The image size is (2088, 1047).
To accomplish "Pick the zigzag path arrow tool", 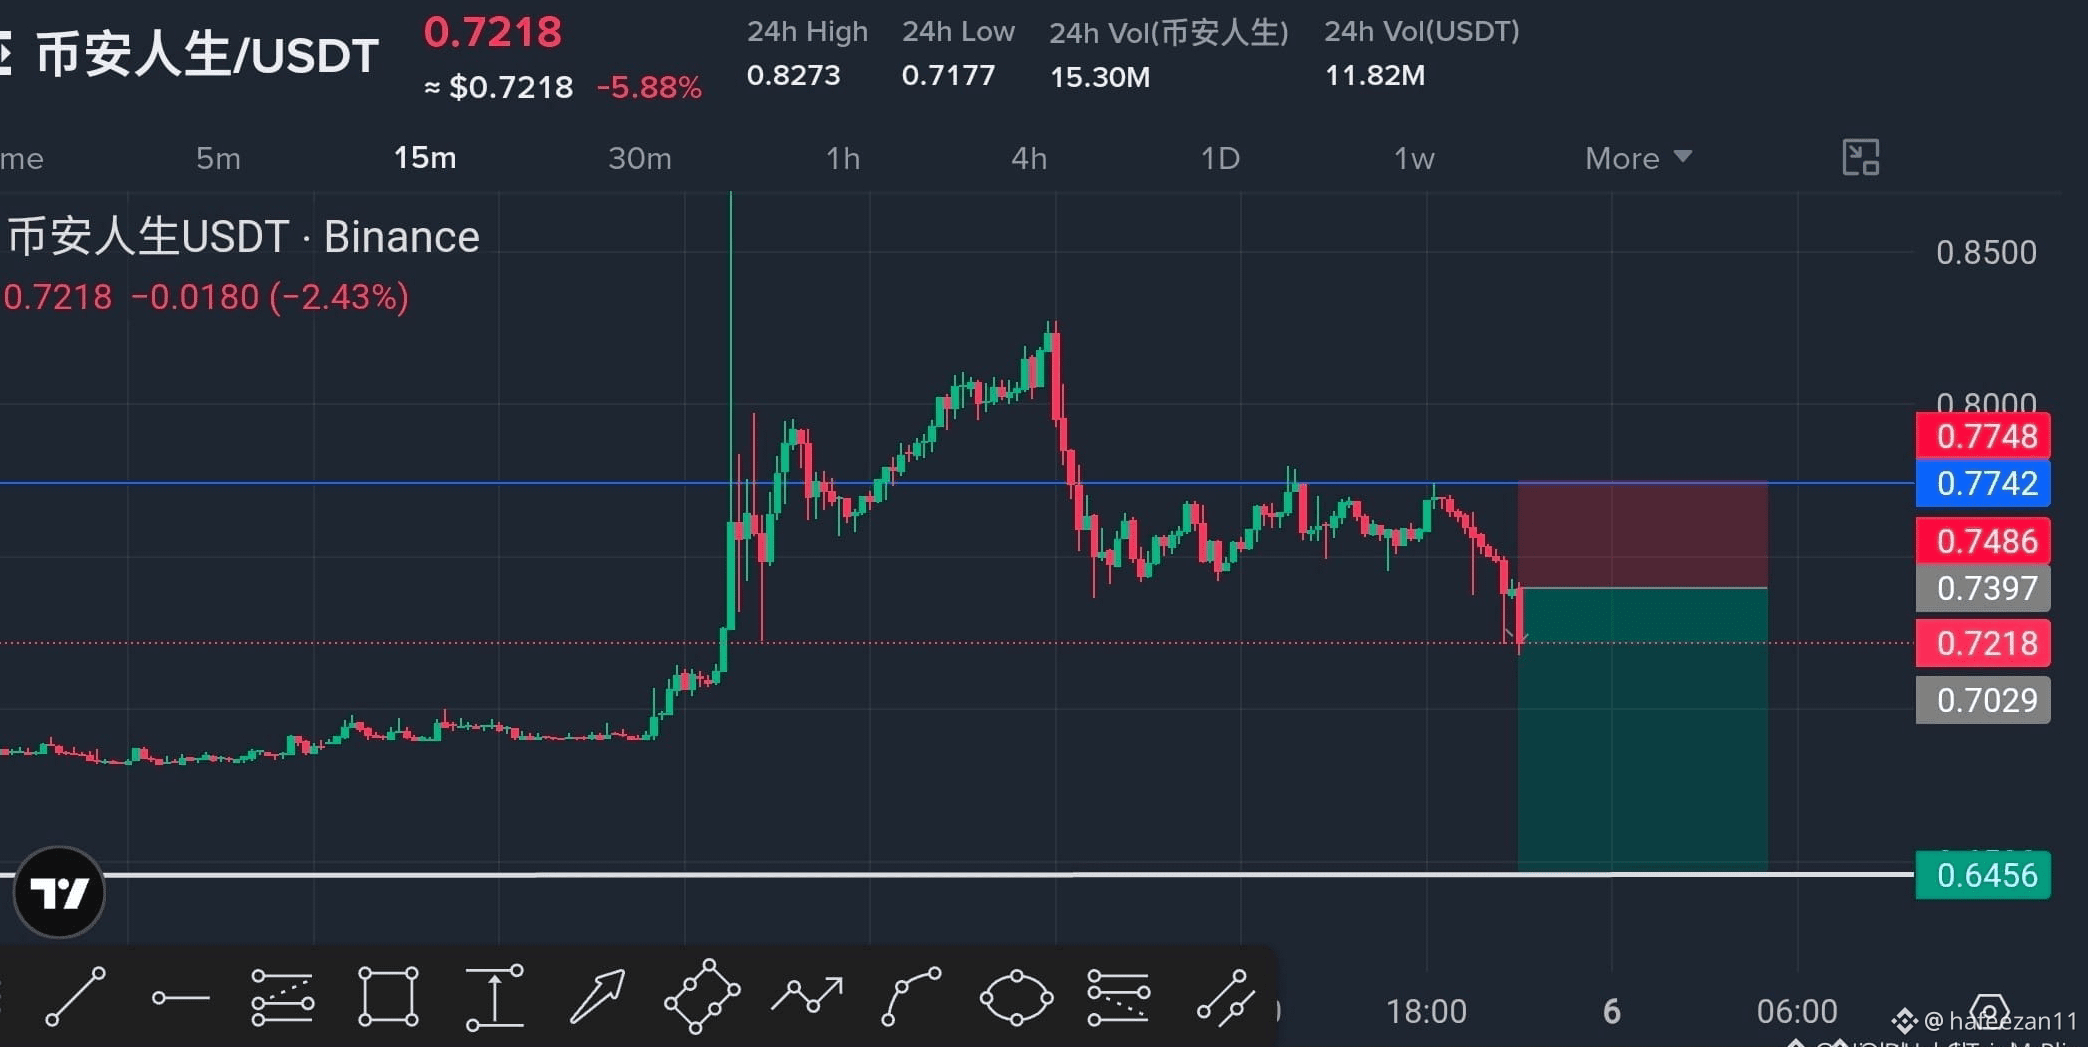I will coord(807,995).
